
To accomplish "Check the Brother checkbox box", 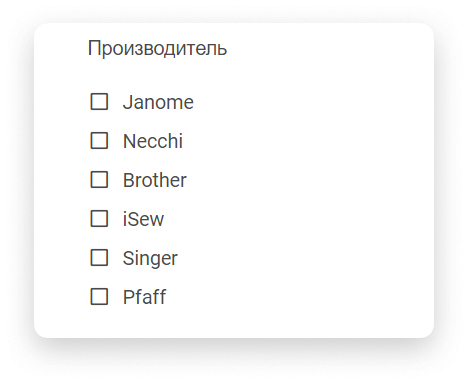I will click(99, 180).
